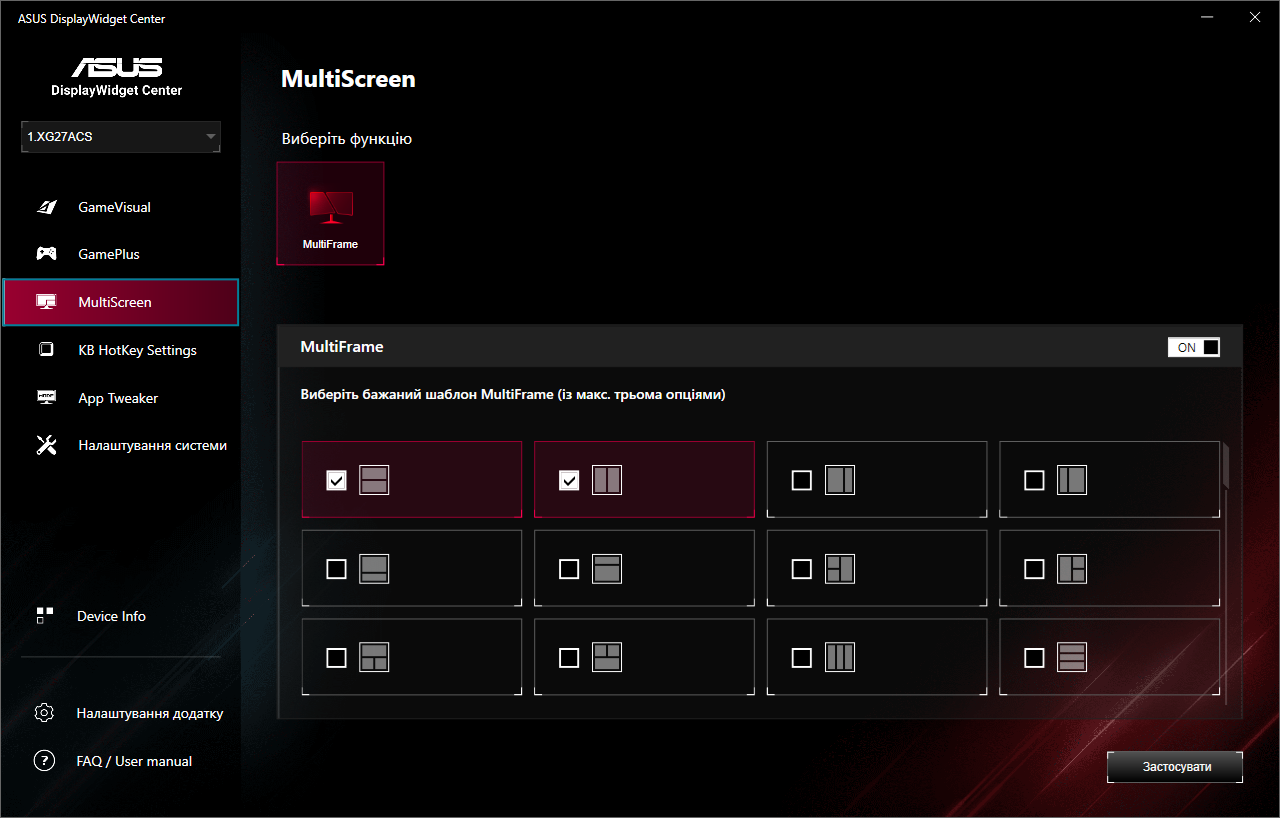This screenshot has width=1280, height=818.
Task: Open Налаштування системи in the sidebar
Action: (121, 445)
